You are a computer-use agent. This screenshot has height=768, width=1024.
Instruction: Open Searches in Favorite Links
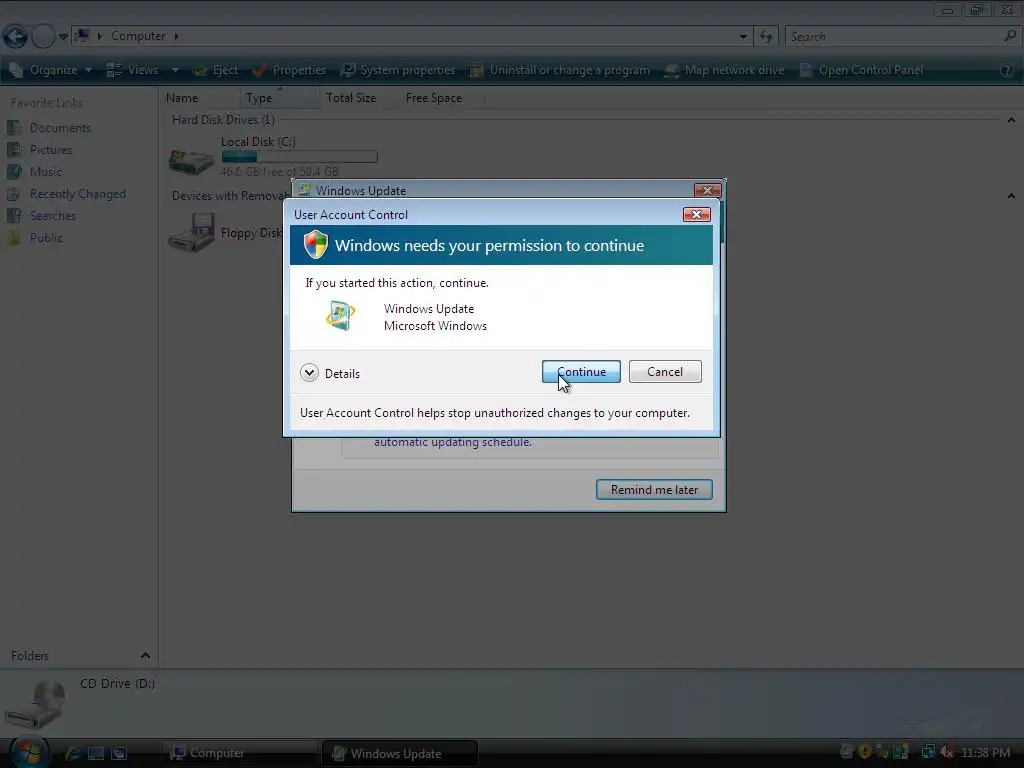[42, 216]
